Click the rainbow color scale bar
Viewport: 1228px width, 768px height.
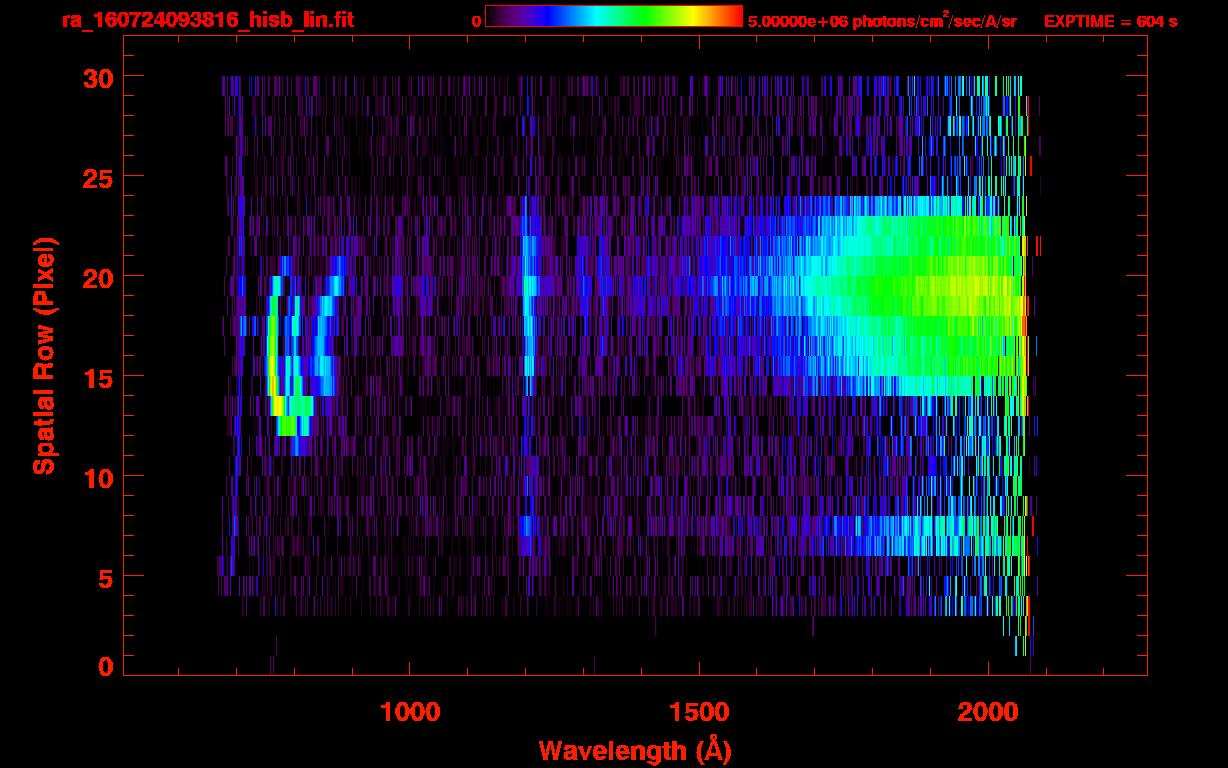614,16
